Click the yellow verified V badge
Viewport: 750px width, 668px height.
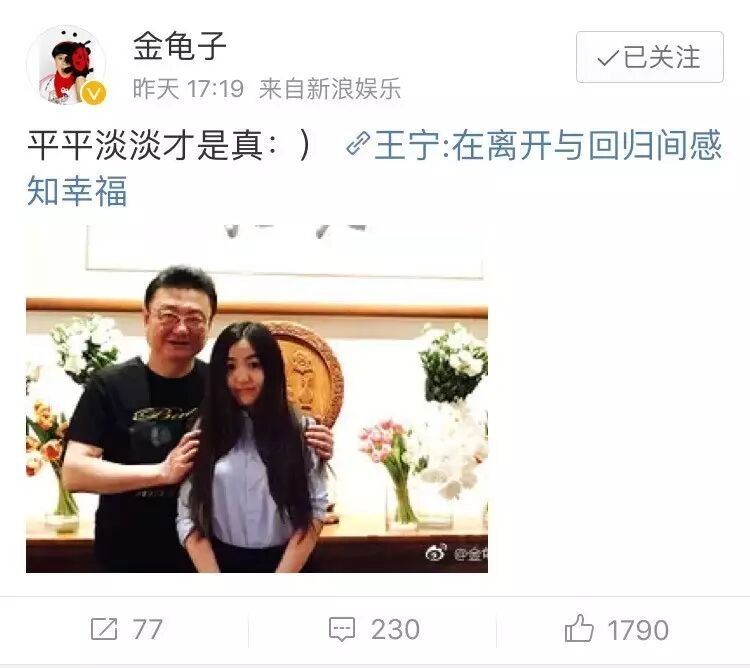[94, 93]
